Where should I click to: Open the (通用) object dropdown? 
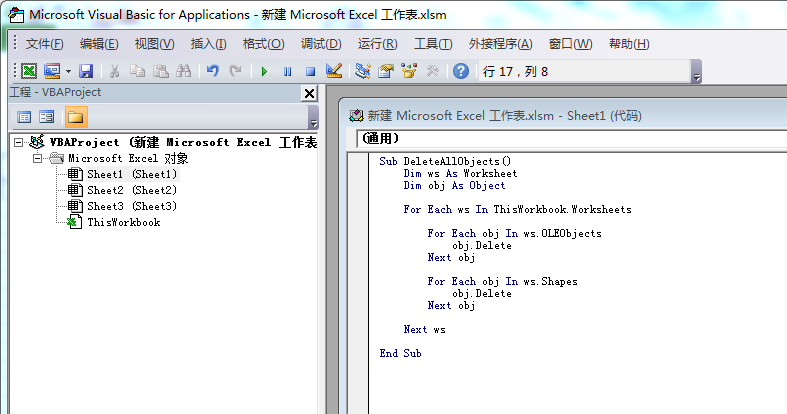[x=571, y=139]
